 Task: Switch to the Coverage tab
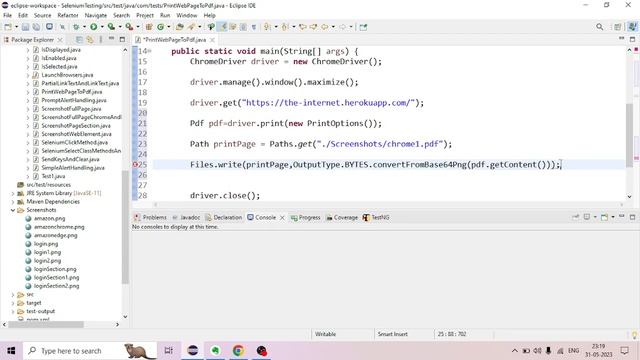pos(342,218)
